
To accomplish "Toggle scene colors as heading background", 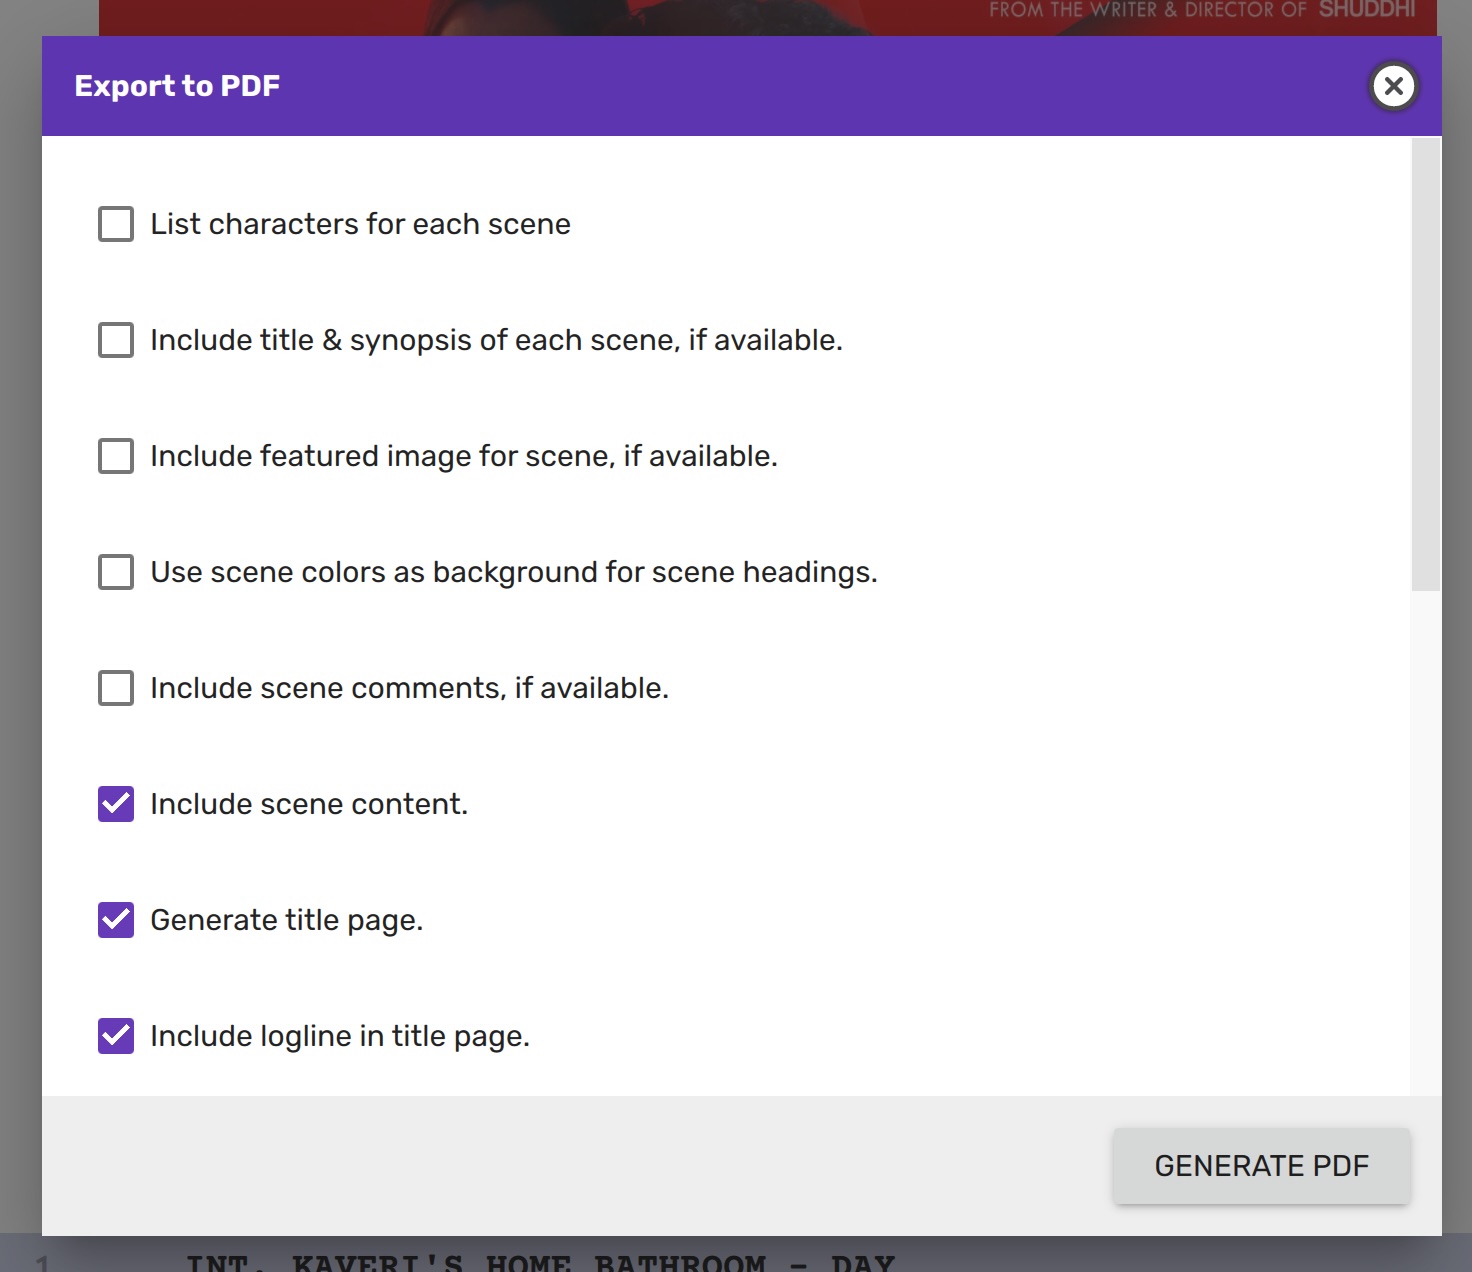I will 116,572.
